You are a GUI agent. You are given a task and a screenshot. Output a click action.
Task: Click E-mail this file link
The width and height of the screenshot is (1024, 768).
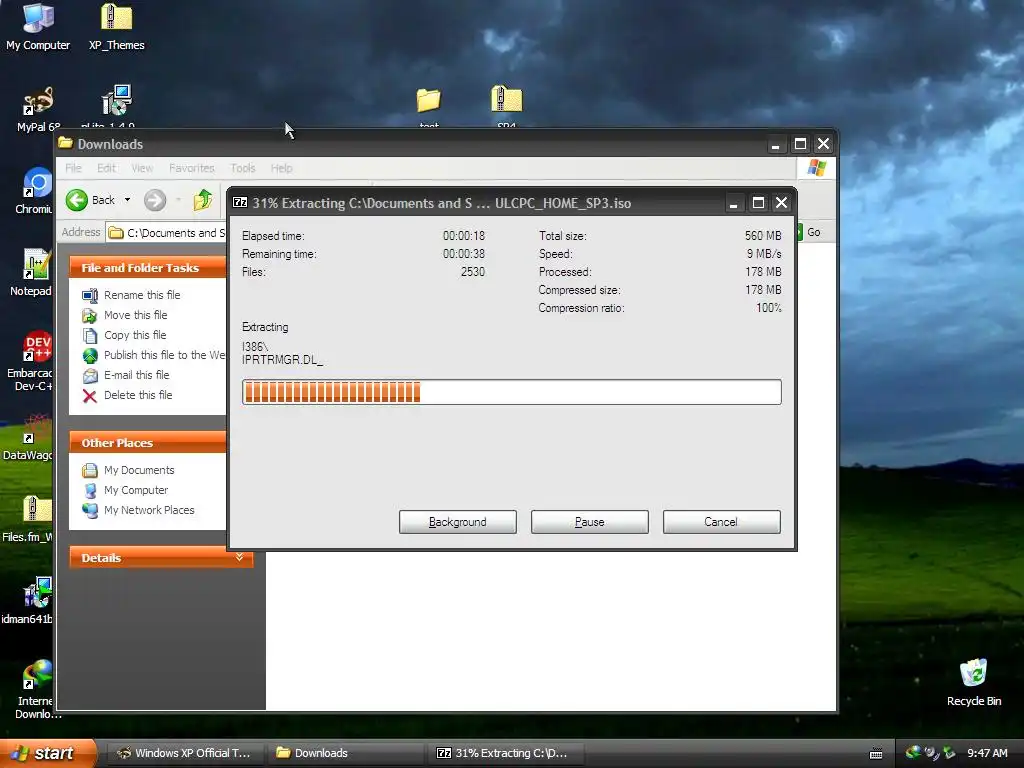(x=136, y=376)
